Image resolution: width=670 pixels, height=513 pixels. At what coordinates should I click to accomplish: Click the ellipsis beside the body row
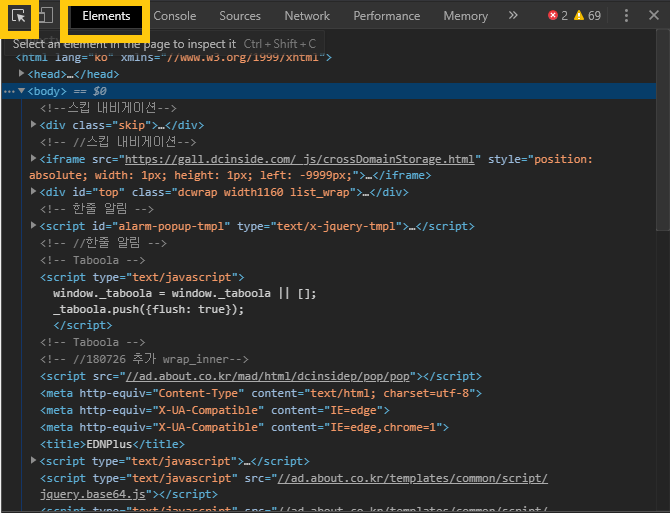pyautogui.click(x=9, y=91)
